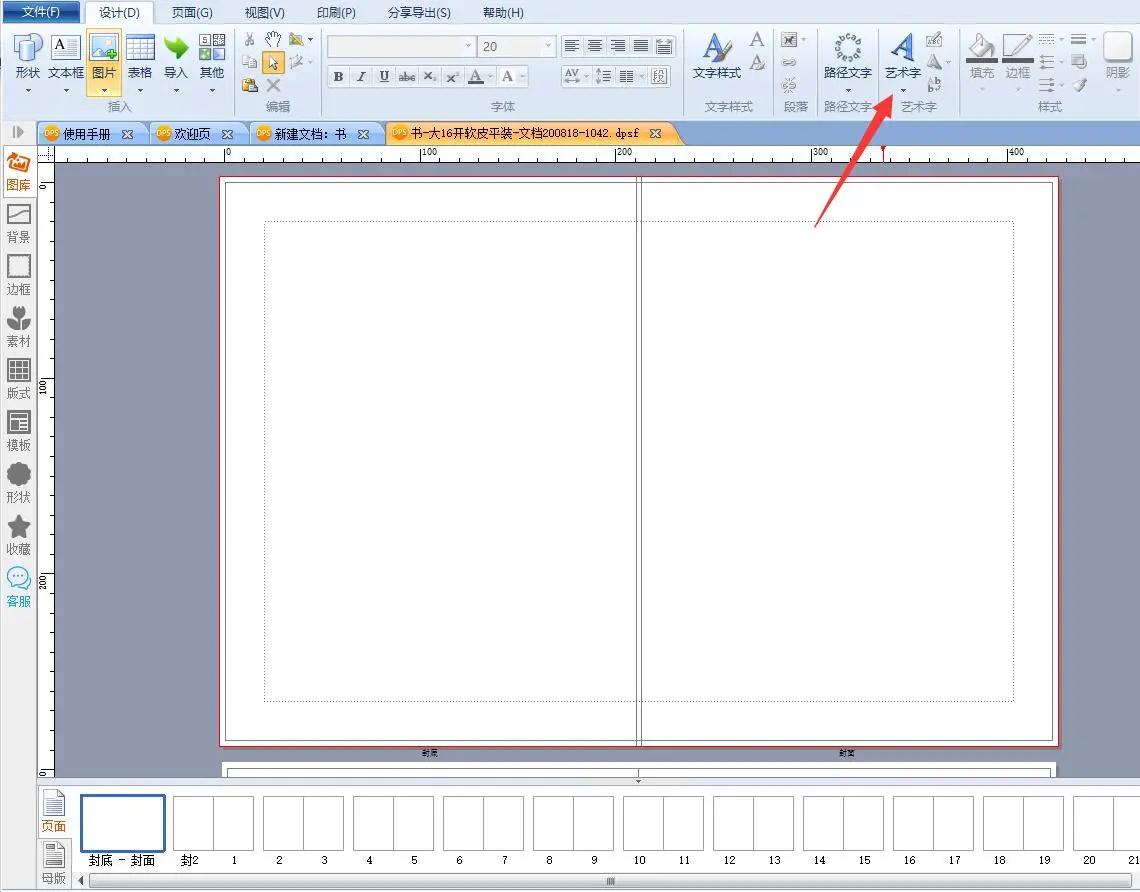
Task: Click the underlined font color A swatch
Action: click(x=476, y=76)
